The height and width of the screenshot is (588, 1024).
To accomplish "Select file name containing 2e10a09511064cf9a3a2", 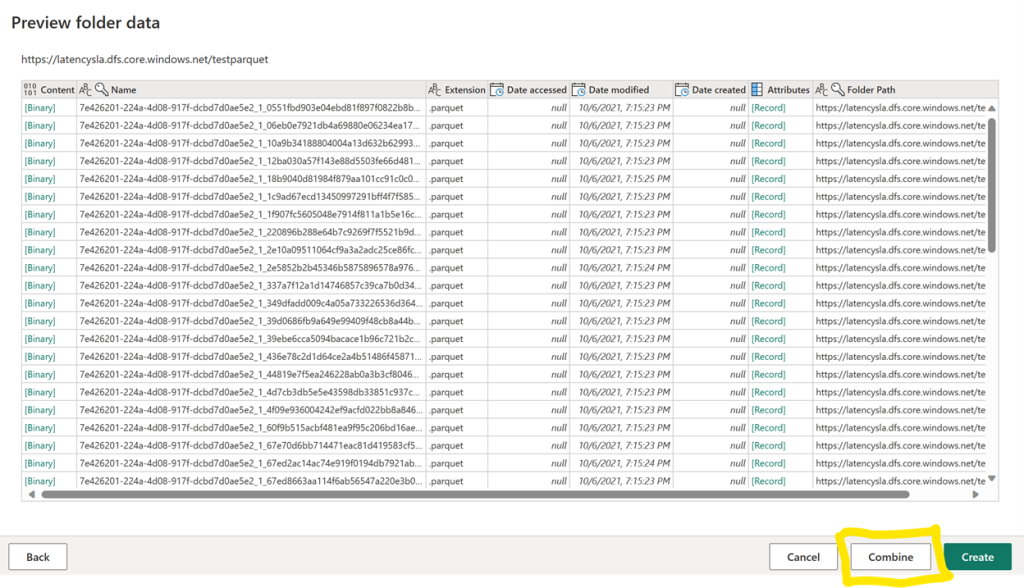I will 250,250.
